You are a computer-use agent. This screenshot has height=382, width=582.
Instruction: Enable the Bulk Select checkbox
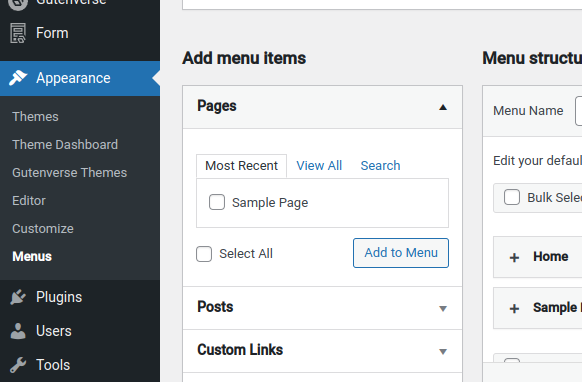pos(512,197)
